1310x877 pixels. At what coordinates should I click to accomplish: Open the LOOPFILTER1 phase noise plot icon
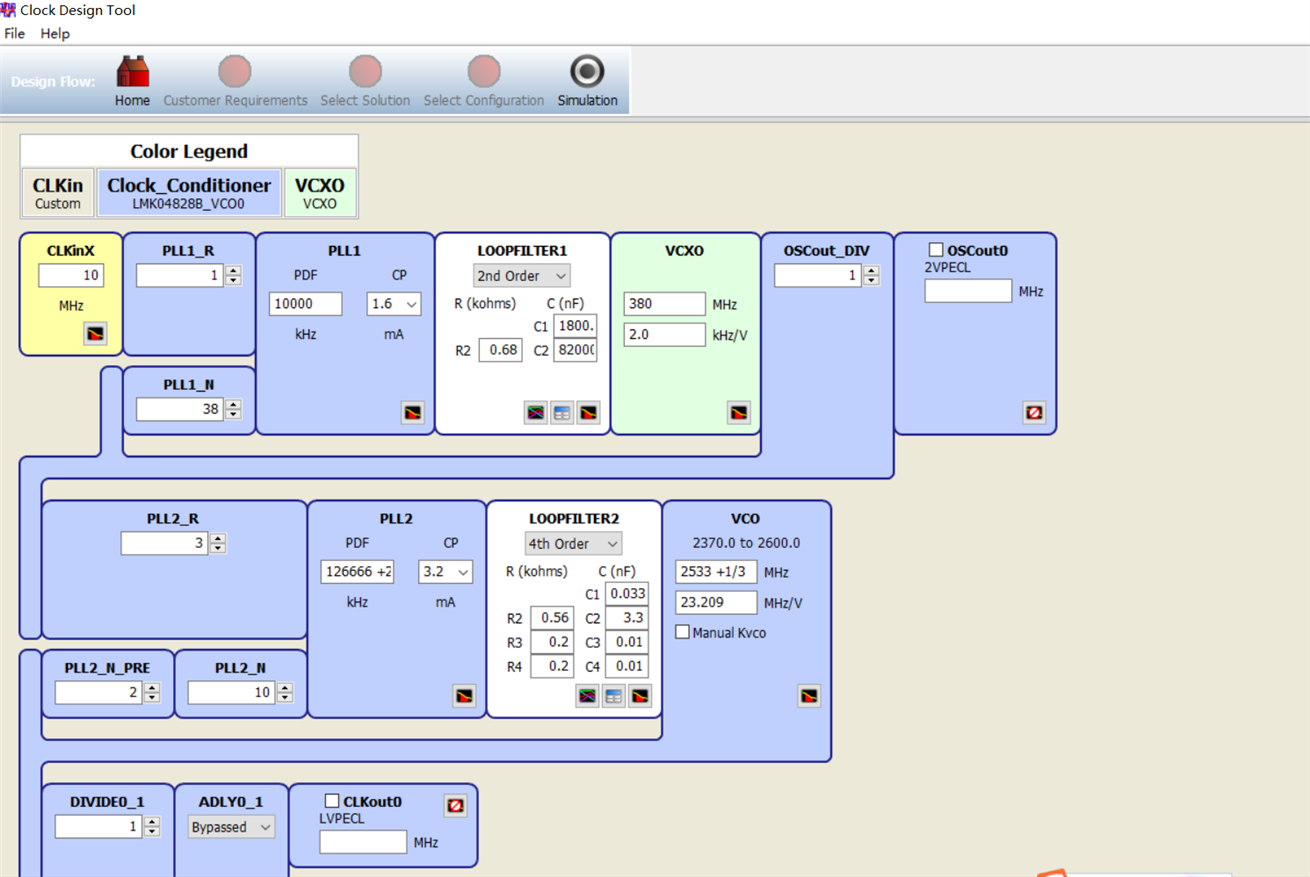click(588, 412)
